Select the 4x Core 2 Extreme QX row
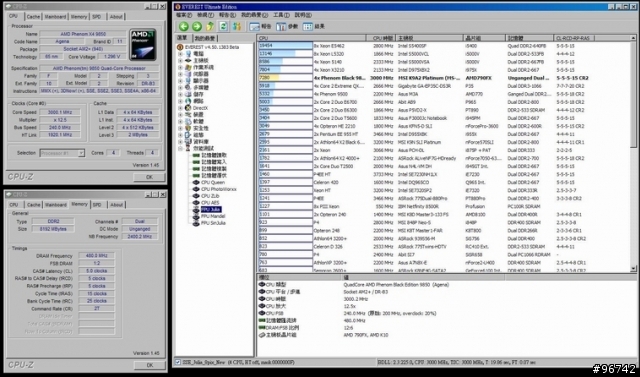 coord(445,86)
